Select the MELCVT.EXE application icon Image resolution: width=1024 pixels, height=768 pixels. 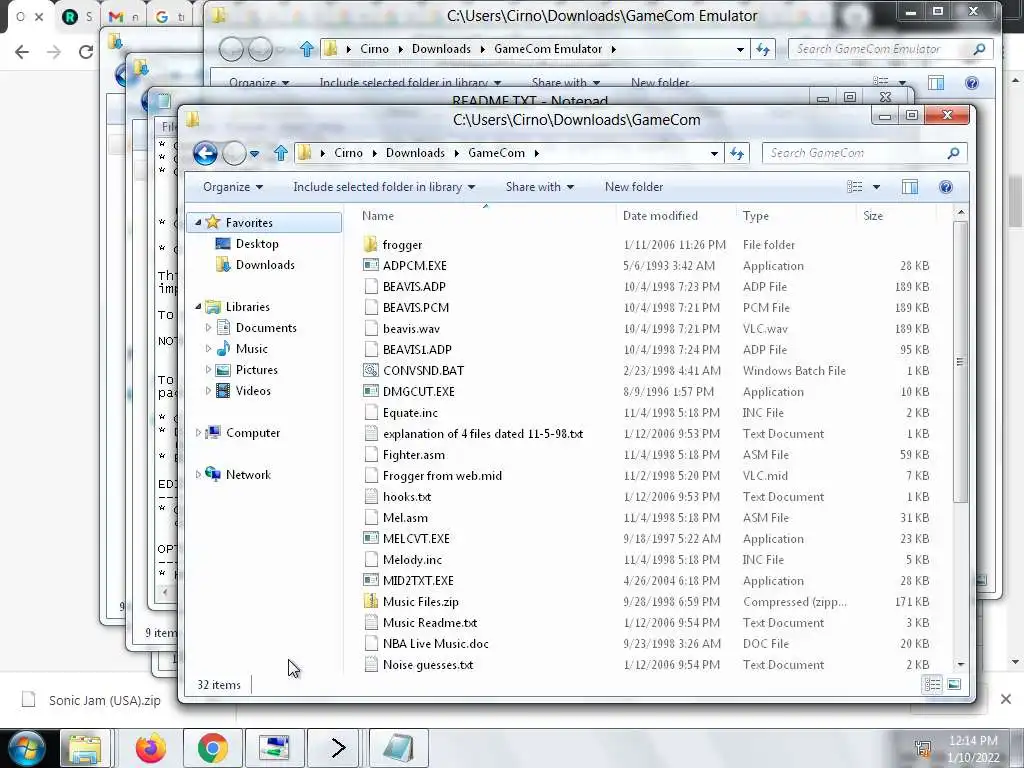[x=370, y=538]
